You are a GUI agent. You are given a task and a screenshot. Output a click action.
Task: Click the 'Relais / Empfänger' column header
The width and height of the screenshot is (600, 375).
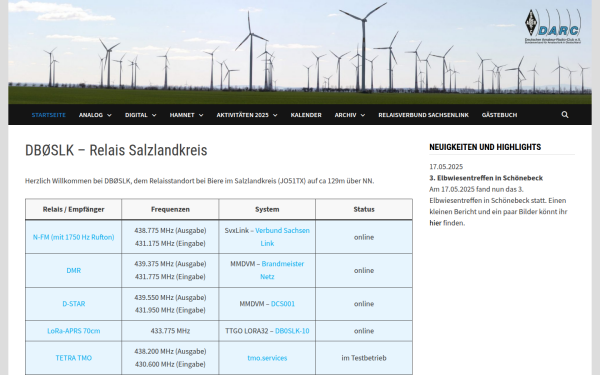click(73, 209)
